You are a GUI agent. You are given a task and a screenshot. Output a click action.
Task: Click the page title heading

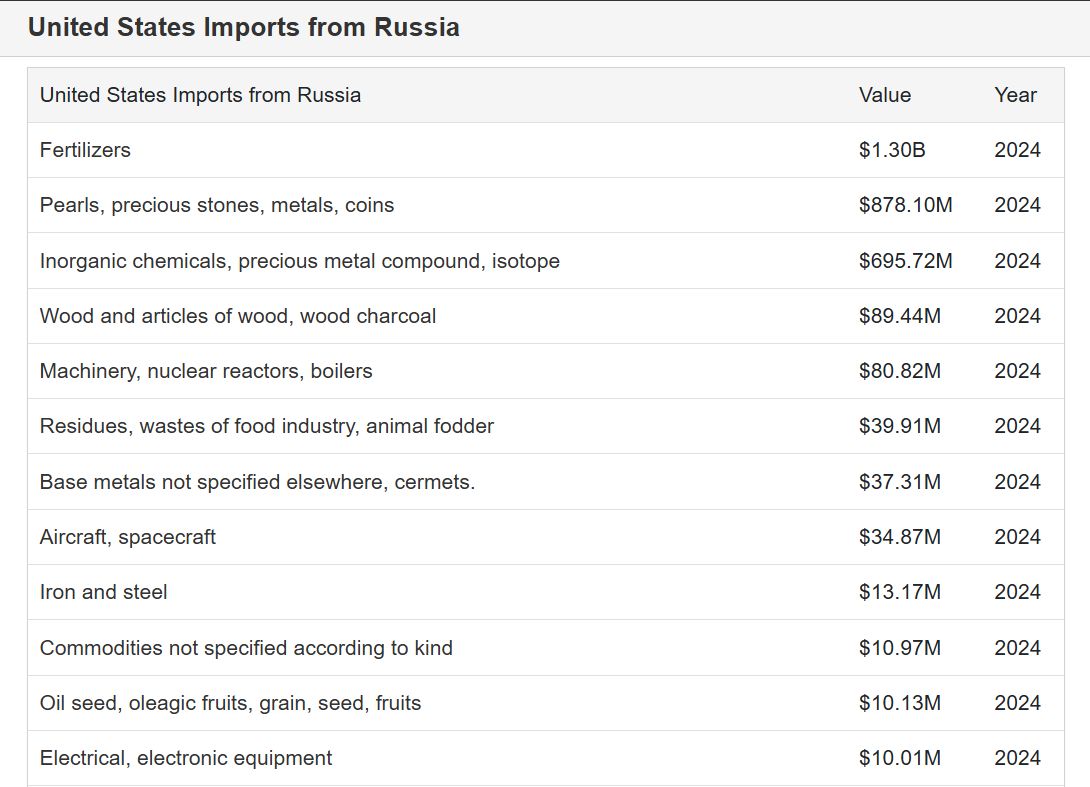pos(244,27)
